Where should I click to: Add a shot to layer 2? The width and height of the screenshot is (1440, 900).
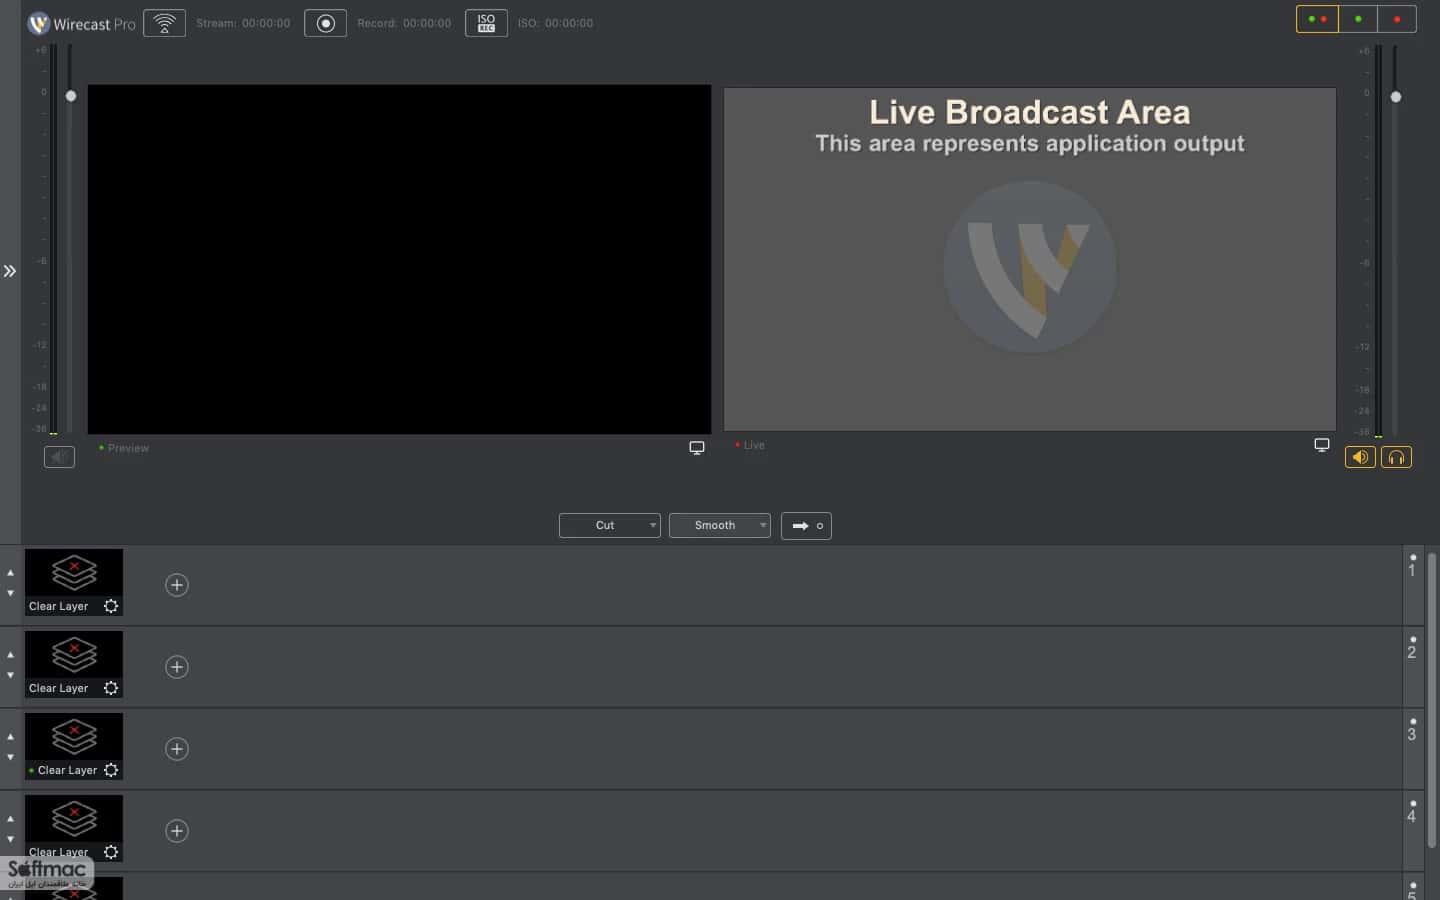pos(177,667)
